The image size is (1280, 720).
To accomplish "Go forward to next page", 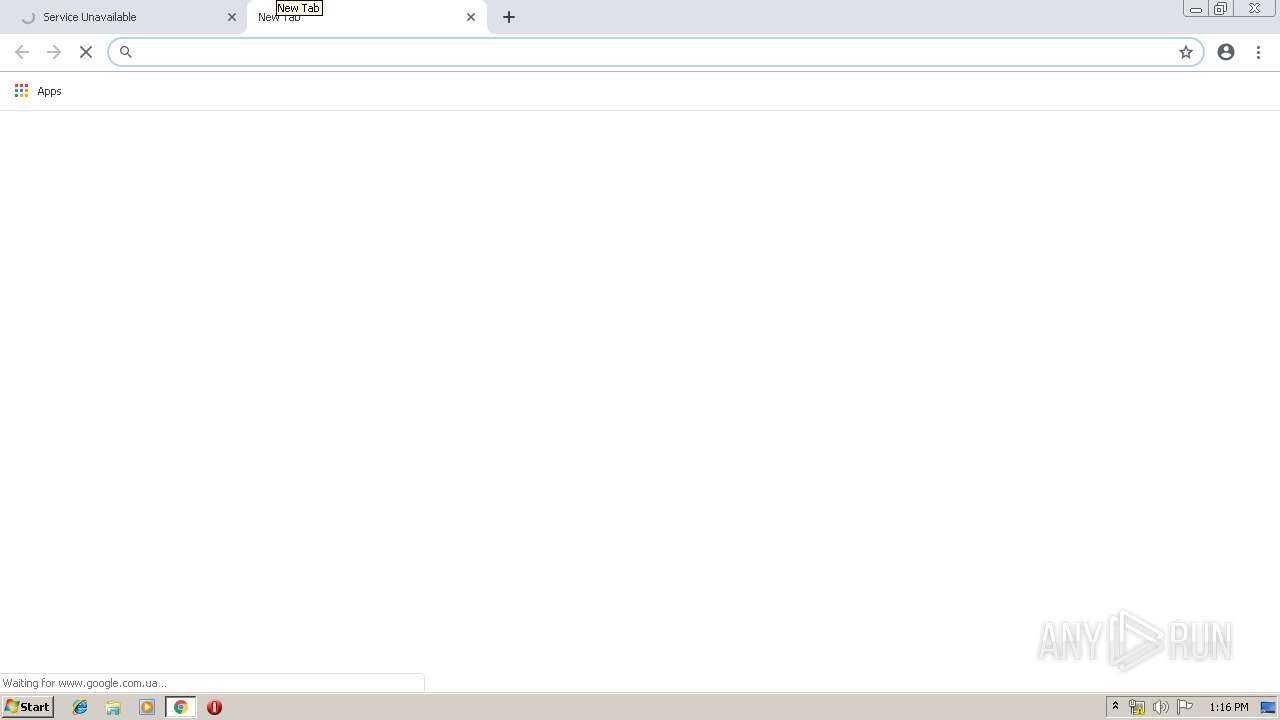I will [54, 52].
